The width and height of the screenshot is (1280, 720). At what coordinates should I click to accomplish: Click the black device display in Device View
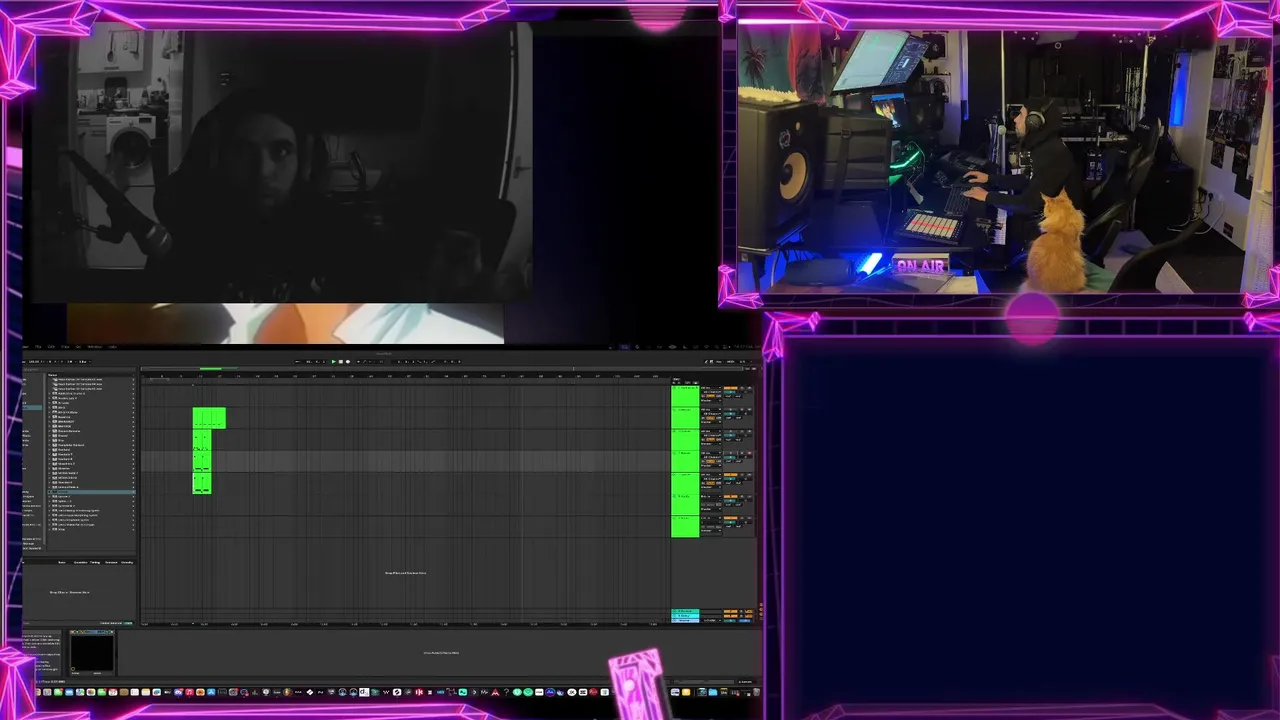click(x=91, y=654)
